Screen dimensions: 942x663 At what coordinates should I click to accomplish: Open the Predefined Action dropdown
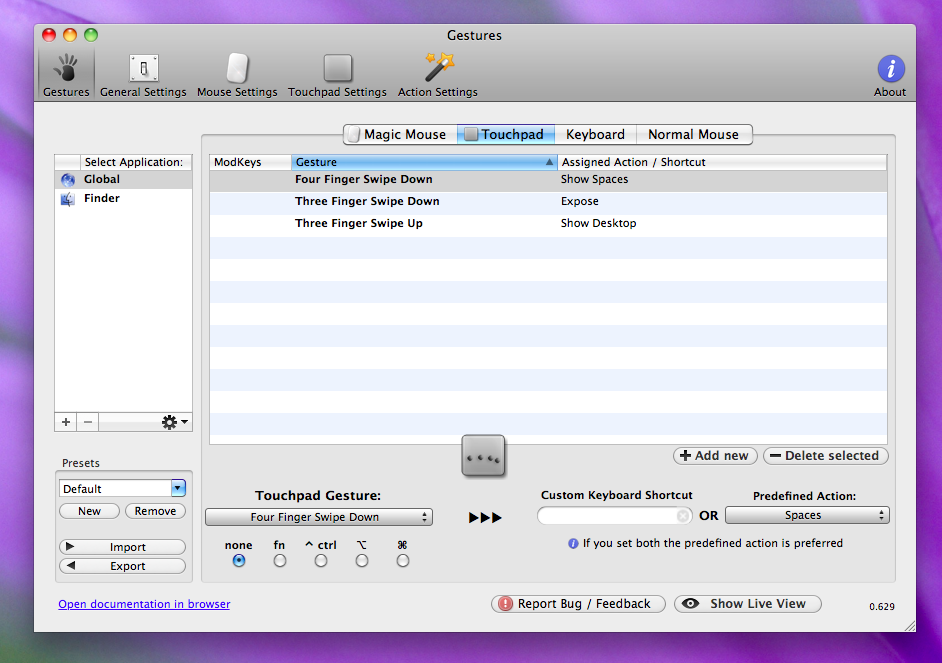pyautogui.click(x=806, y=516)
